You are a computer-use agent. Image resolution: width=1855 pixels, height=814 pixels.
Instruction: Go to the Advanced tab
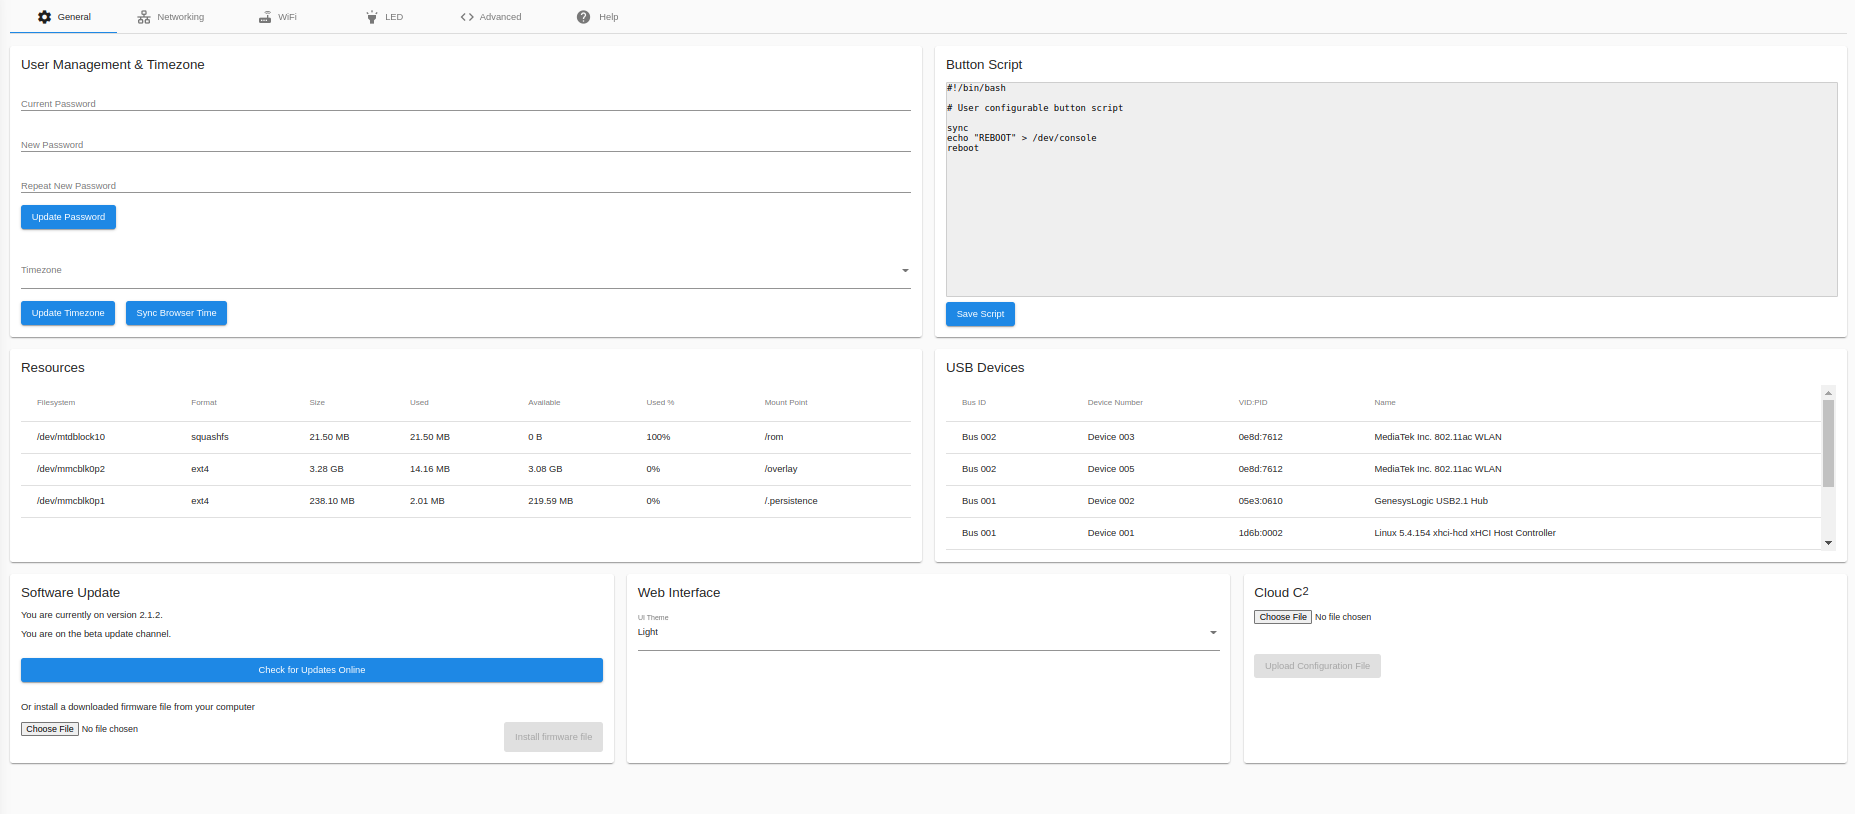[491, 17]
